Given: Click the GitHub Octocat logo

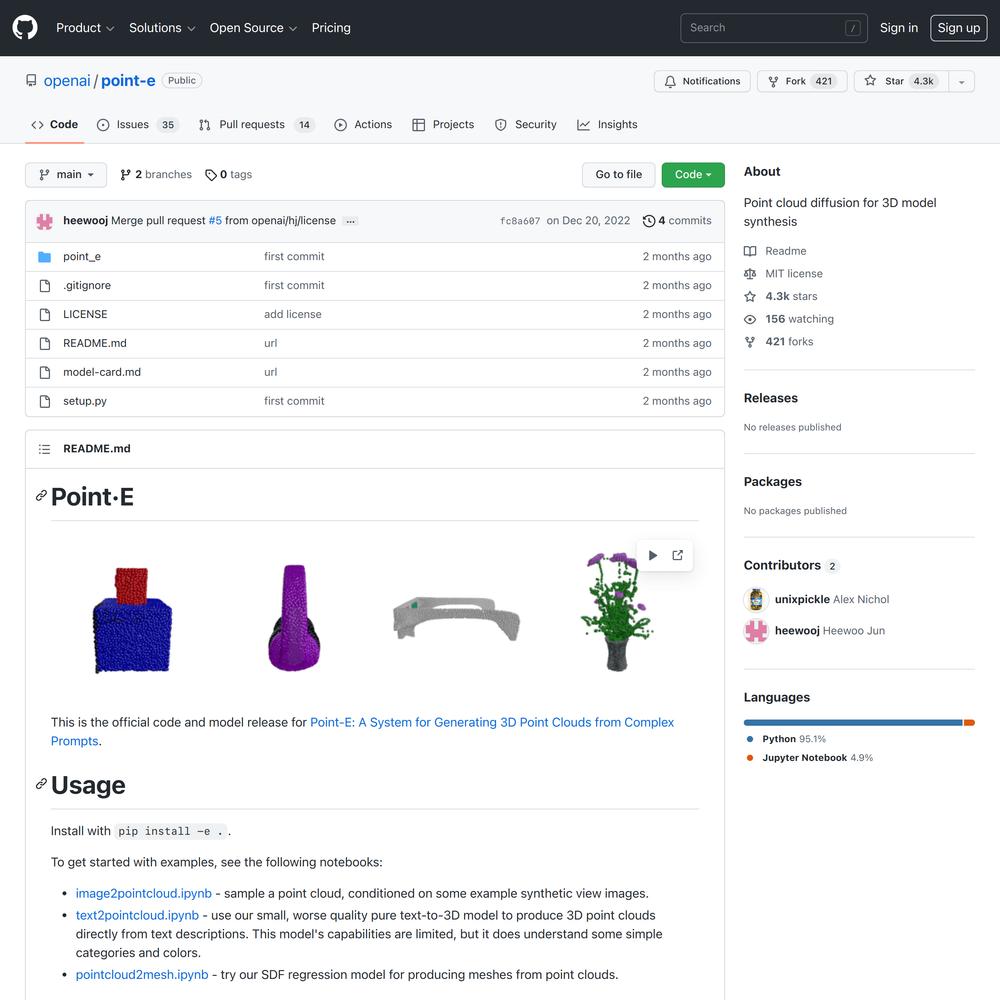Looking at the screenshot, I should pos(25,27).
